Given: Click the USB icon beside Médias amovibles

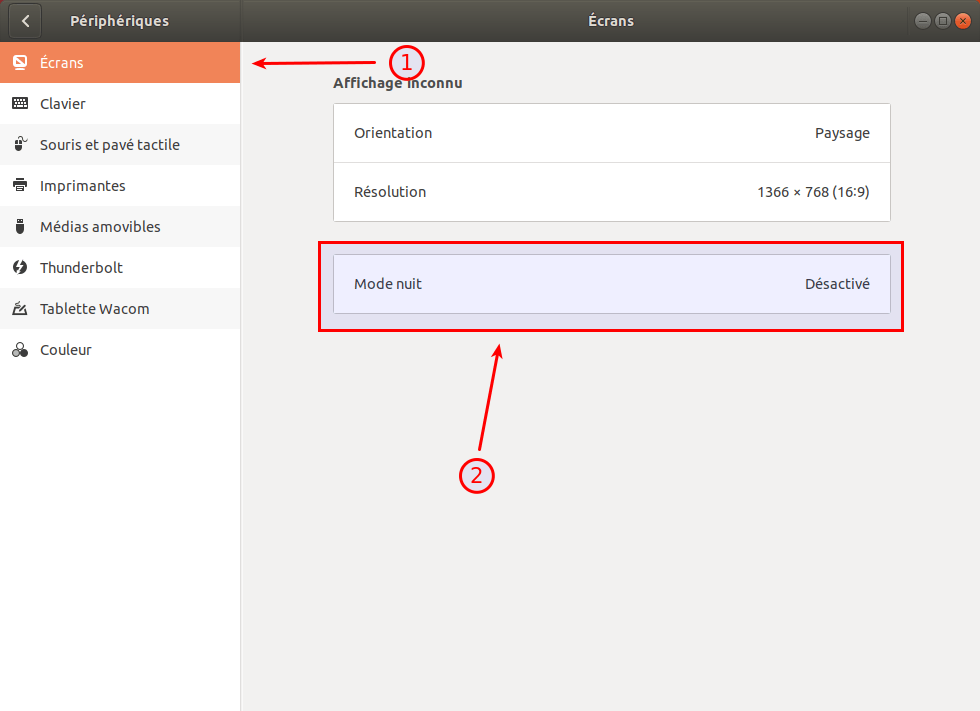Looking at the screenshot, I should [x=20, y=227].
